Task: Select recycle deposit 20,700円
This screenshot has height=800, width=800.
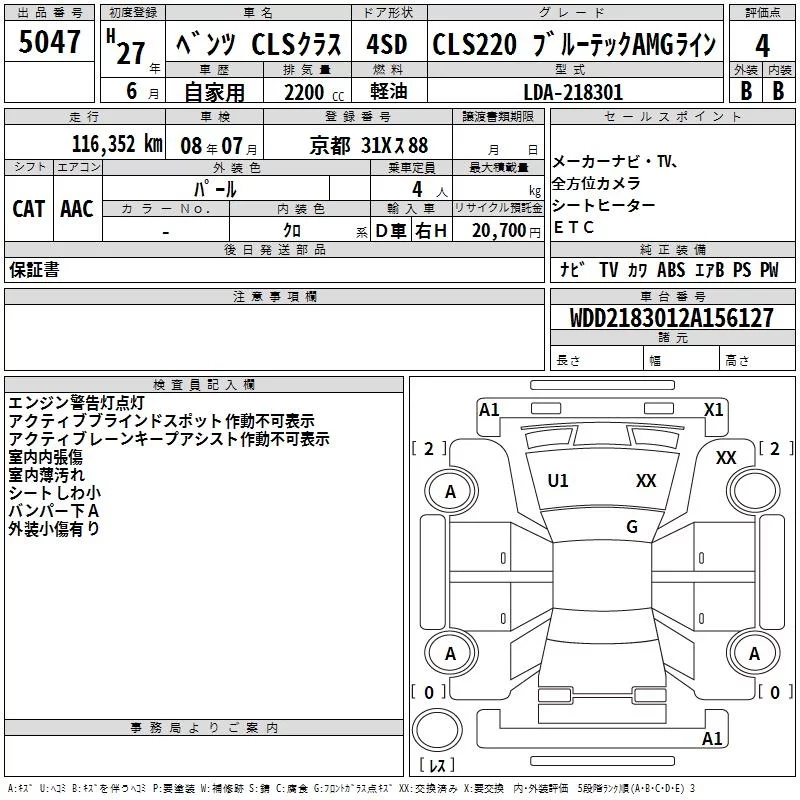Action: point(506,231)
